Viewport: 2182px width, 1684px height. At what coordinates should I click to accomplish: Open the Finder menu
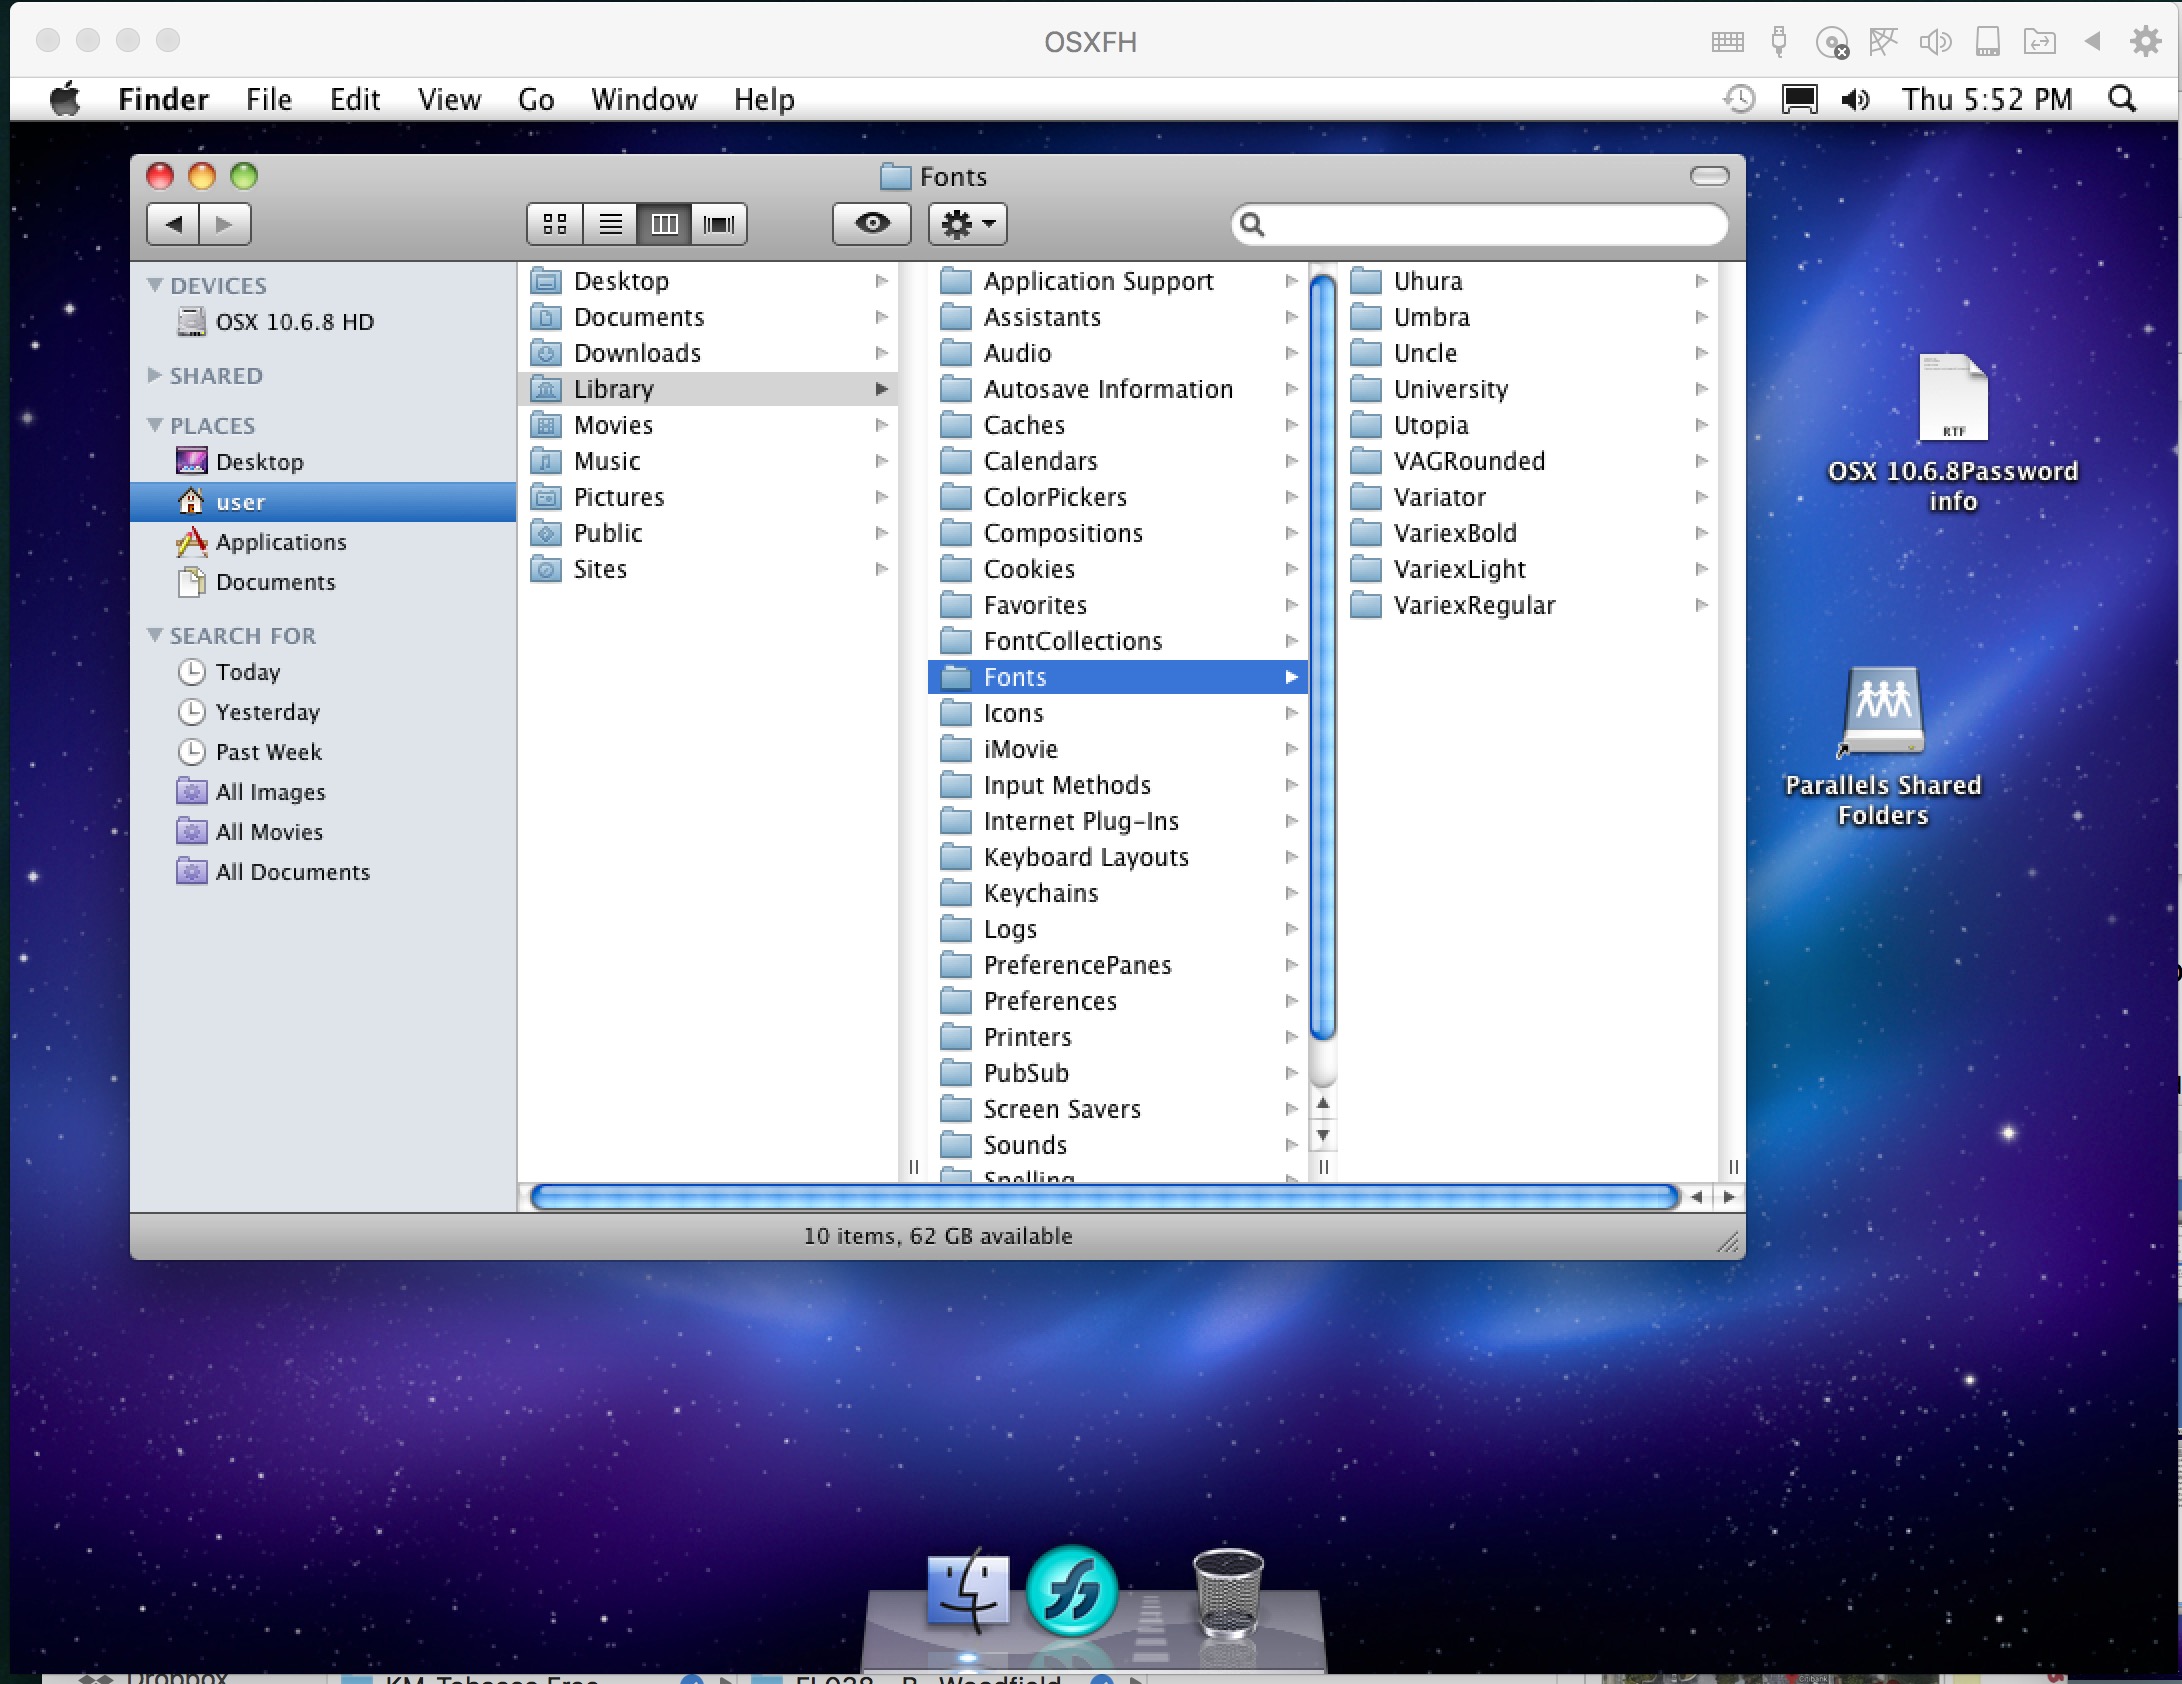(163, 99)
